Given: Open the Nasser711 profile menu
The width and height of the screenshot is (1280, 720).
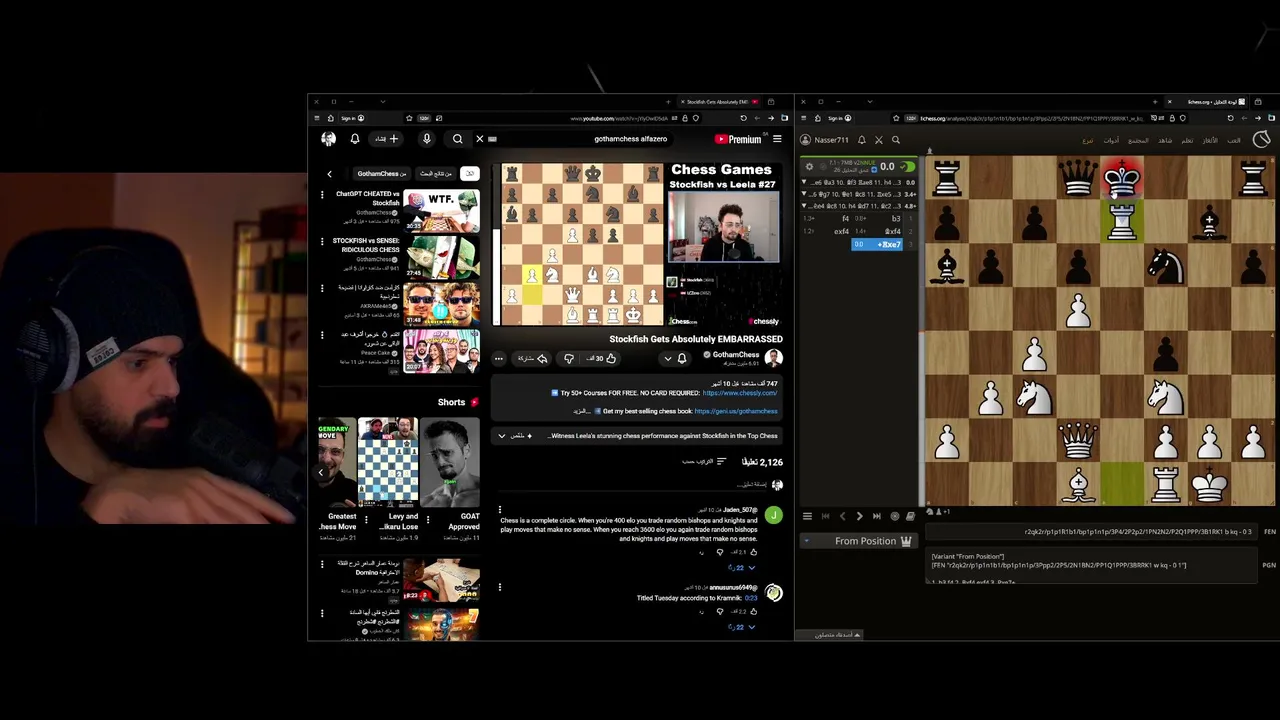Looking at the screenshot, I should (825, 140).
